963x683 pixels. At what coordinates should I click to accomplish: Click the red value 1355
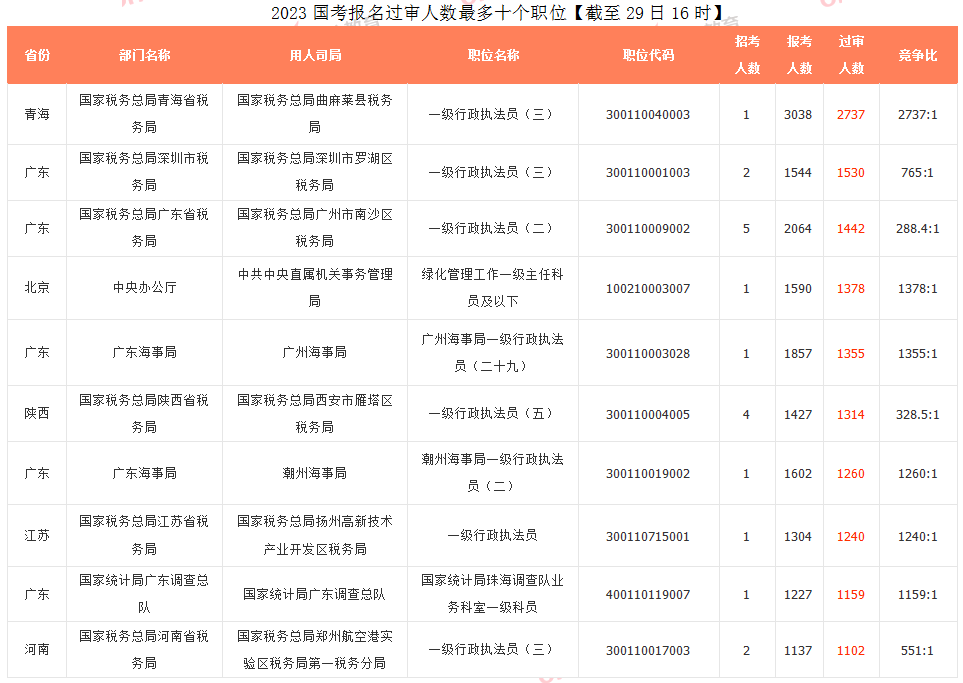[x=851, y=354]
